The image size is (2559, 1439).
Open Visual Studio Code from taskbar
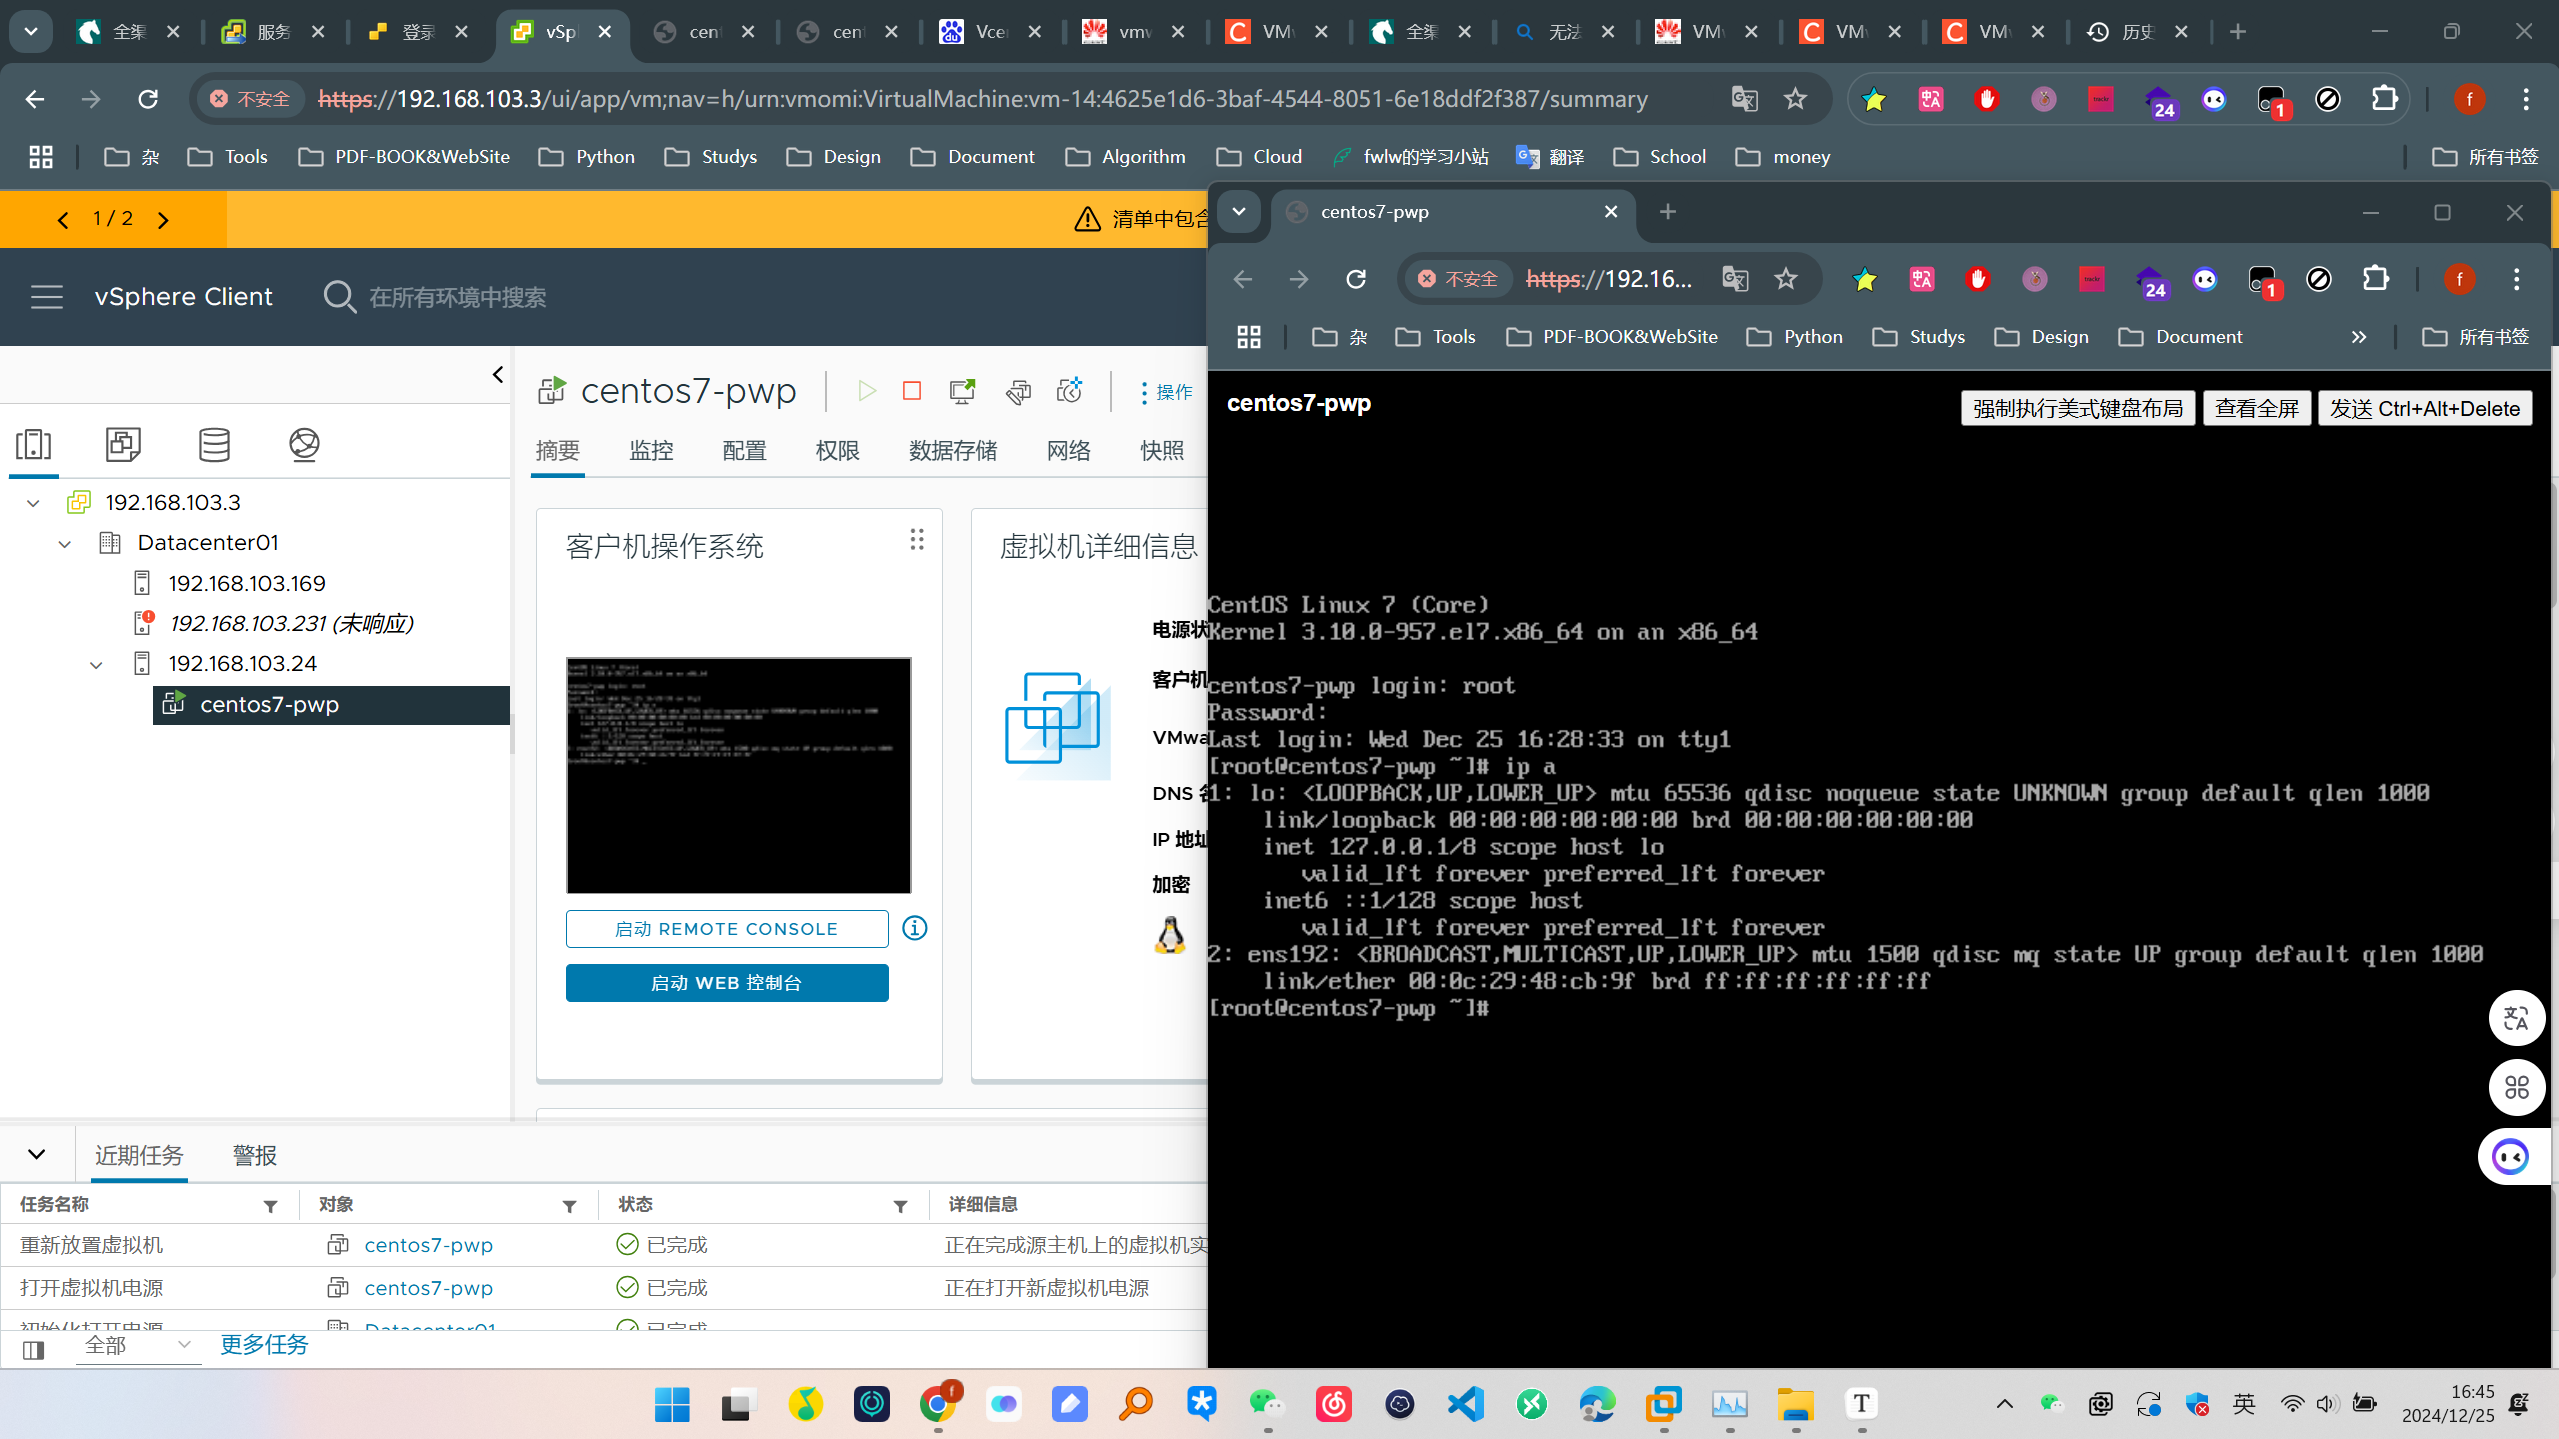click(1465, 1405)
